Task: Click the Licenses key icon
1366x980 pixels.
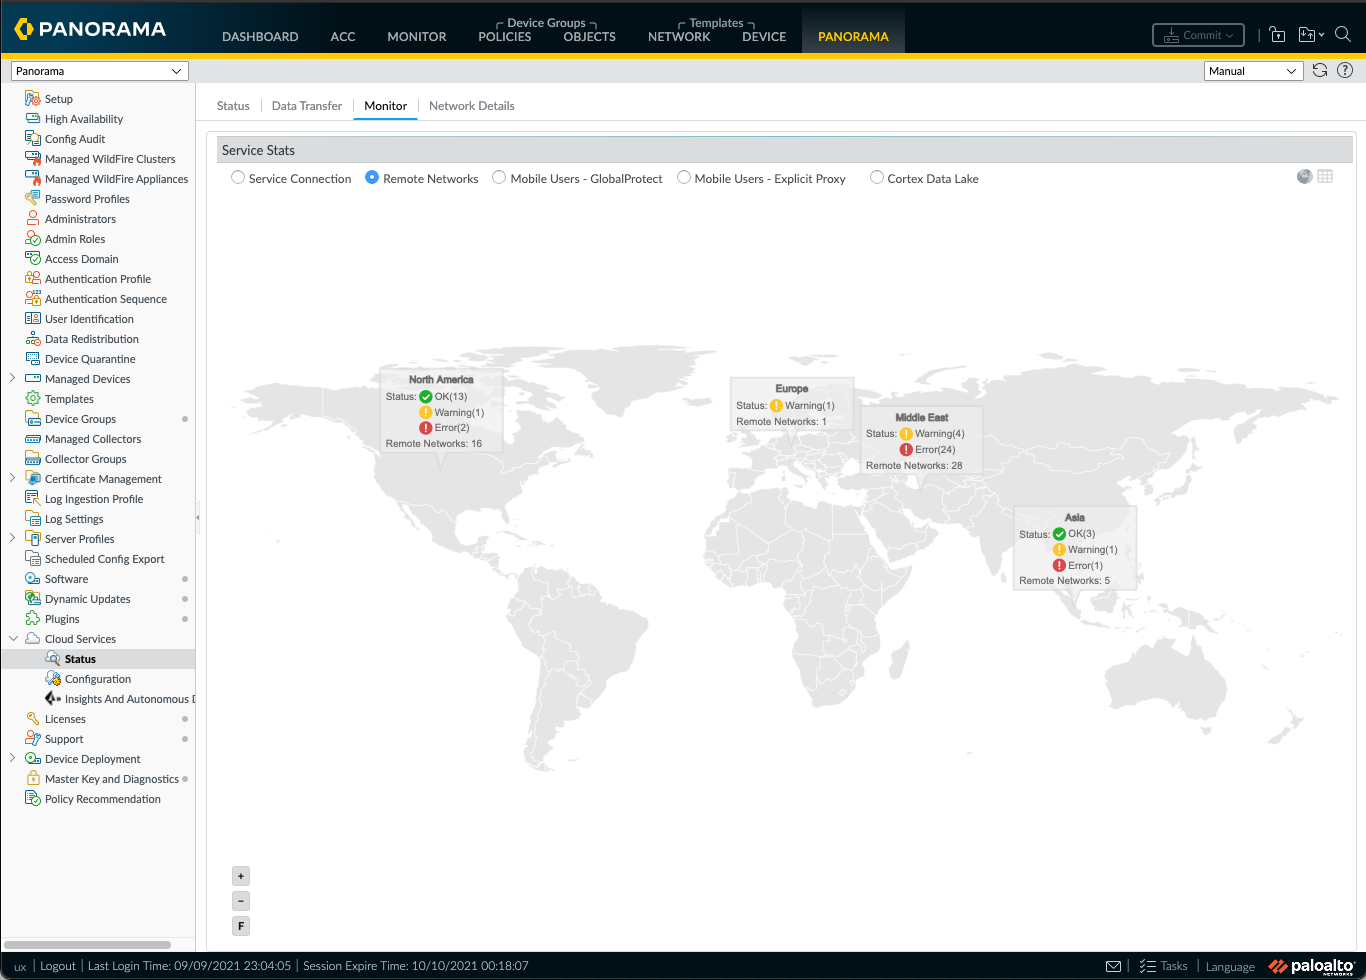Action: 33,719
